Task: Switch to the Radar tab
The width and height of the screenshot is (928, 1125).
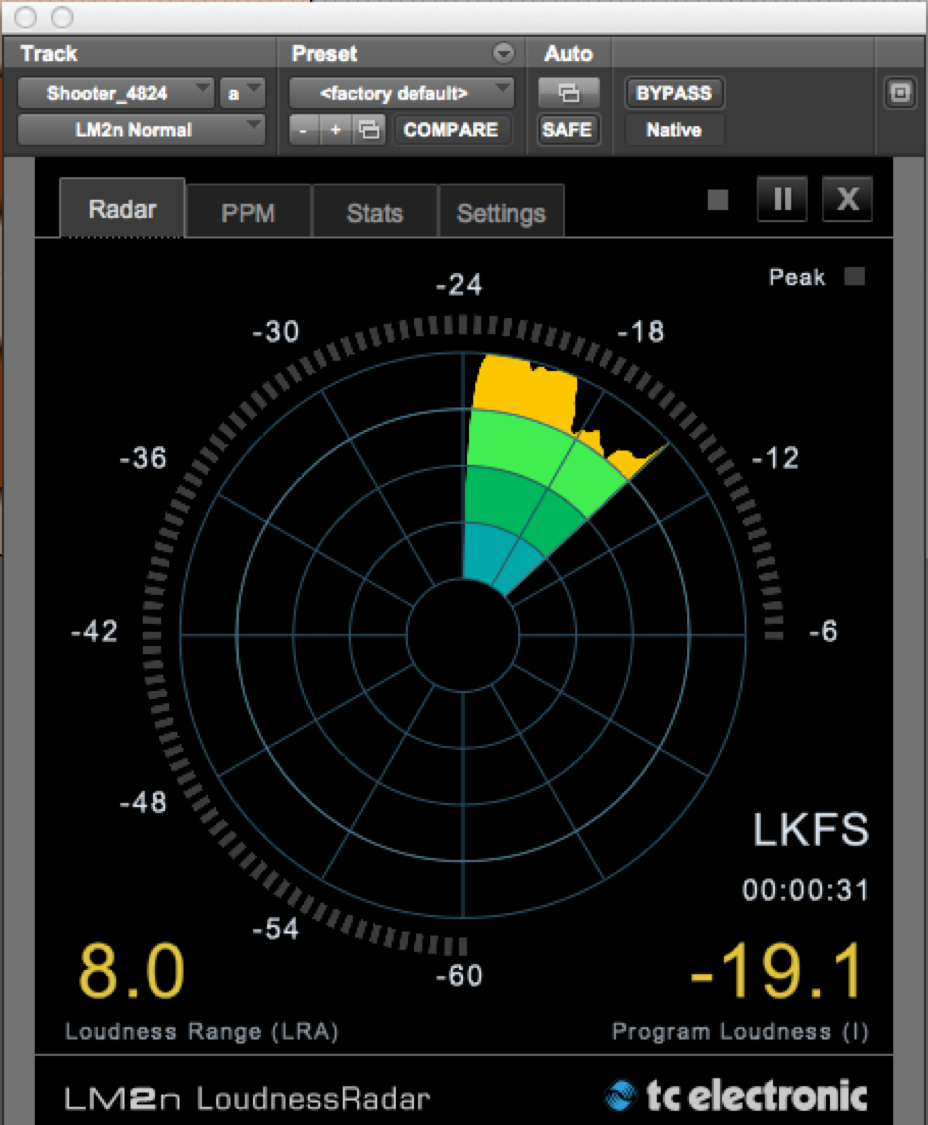Action: (122, 209)
